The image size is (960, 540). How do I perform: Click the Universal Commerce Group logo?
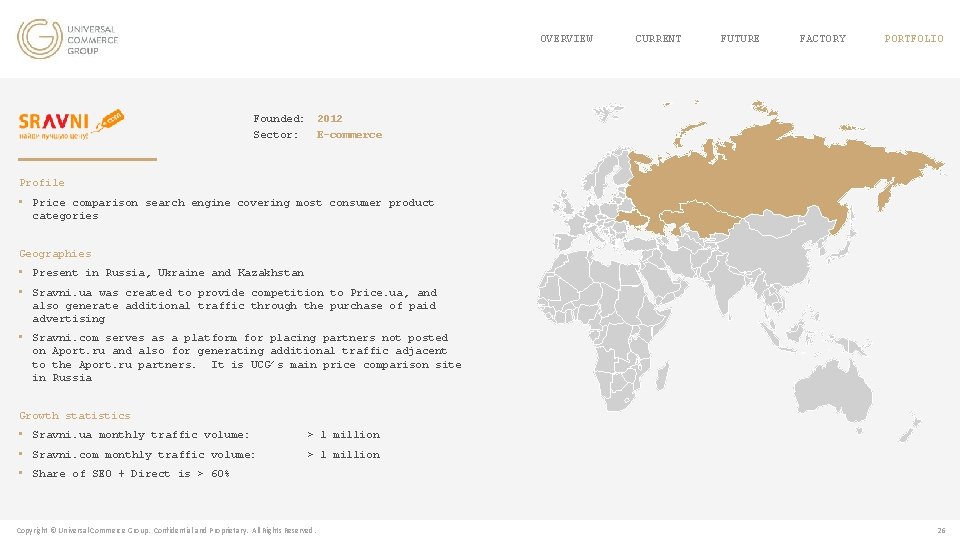click(67, 39)
